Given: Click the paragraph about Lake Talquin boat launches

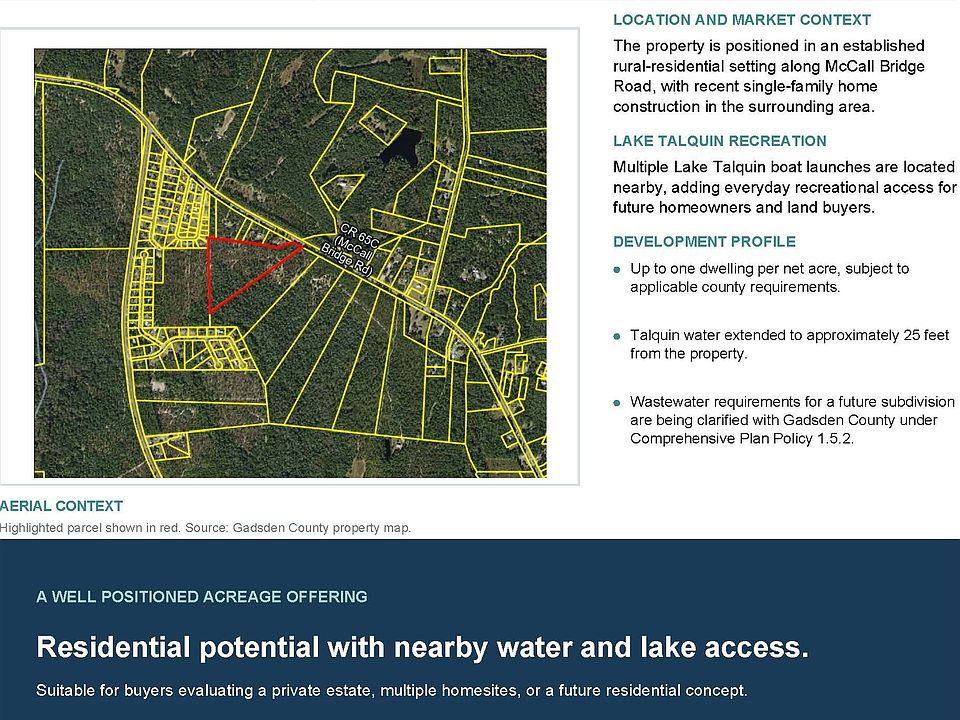Looking at the screenshot, I should (x=784, y=187).
